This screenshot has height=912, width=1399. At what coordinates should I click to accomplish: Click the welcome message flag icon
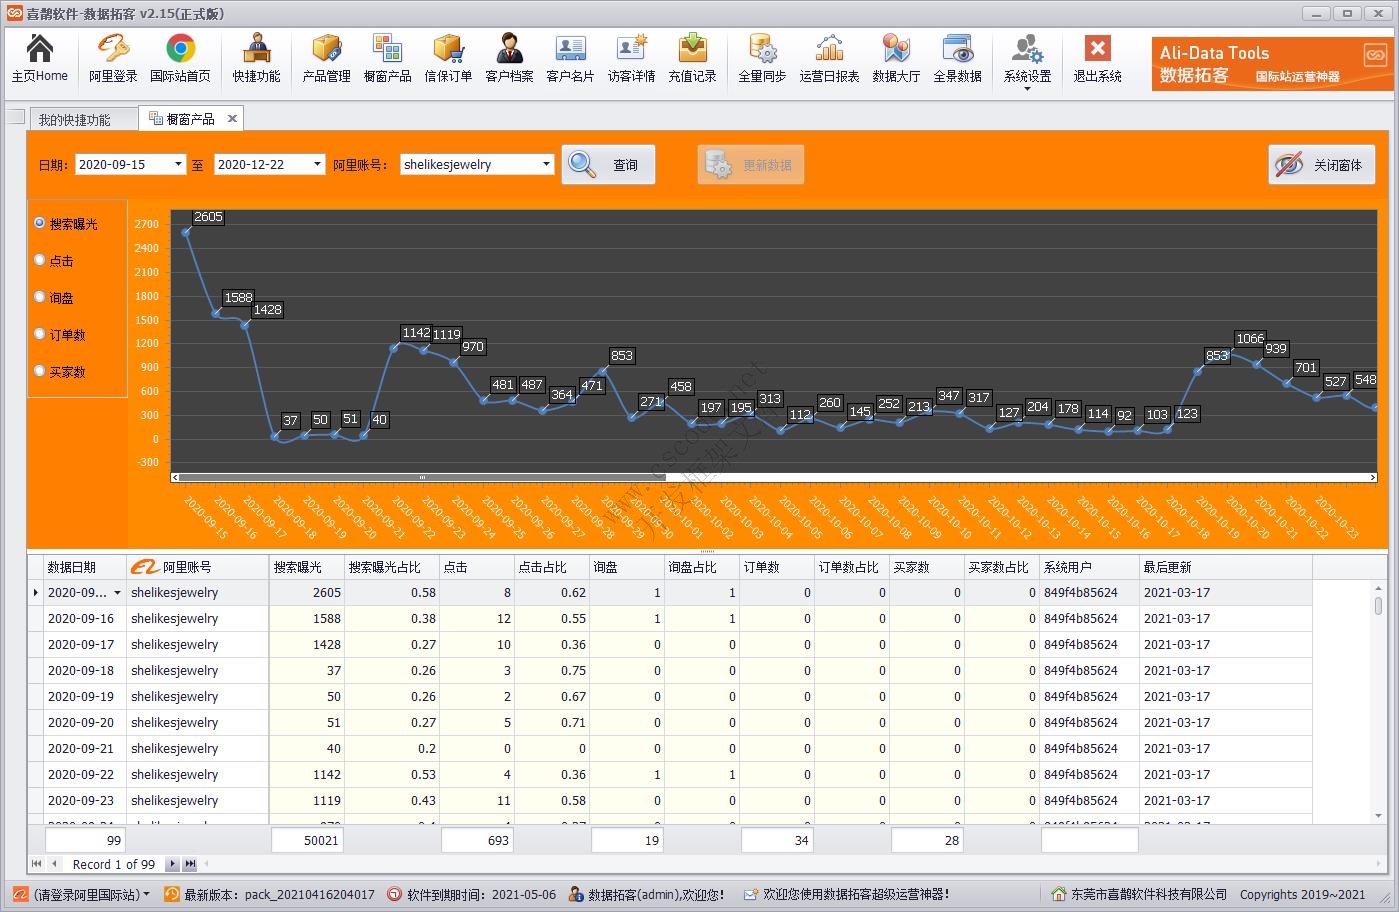click(751, 894)
